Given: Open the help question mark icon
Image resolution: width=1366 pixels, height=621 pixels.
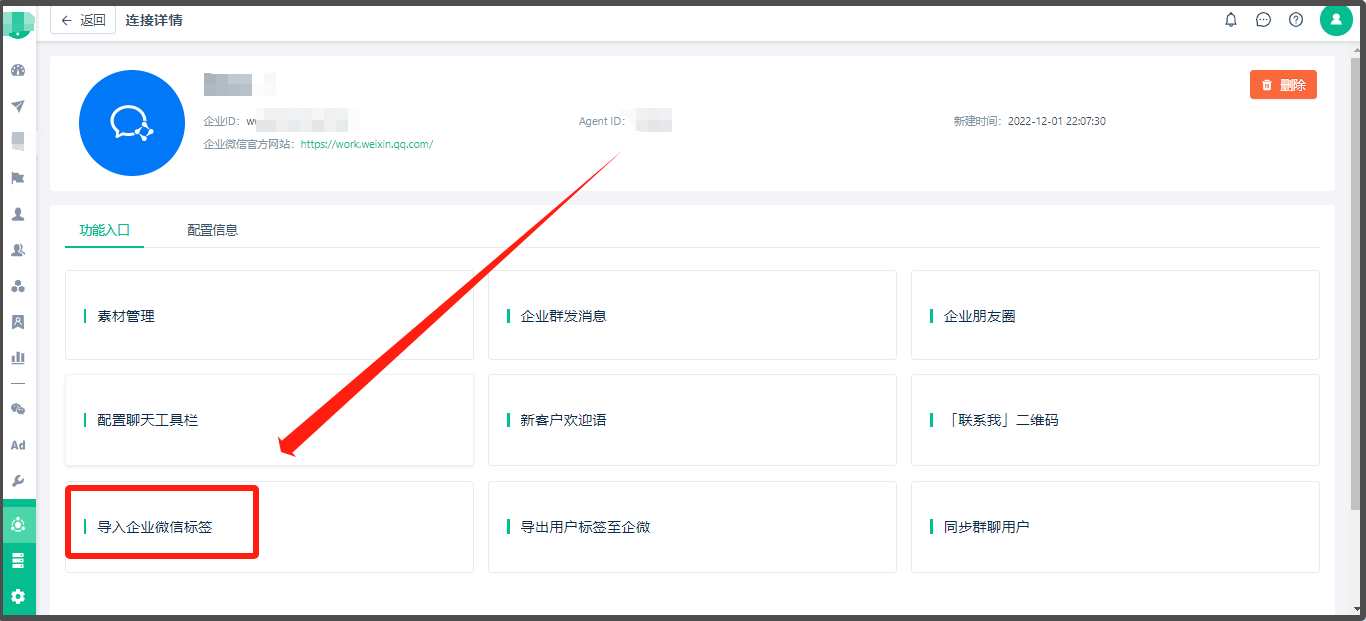Looking at the screenshot, I should (1296, 20).
